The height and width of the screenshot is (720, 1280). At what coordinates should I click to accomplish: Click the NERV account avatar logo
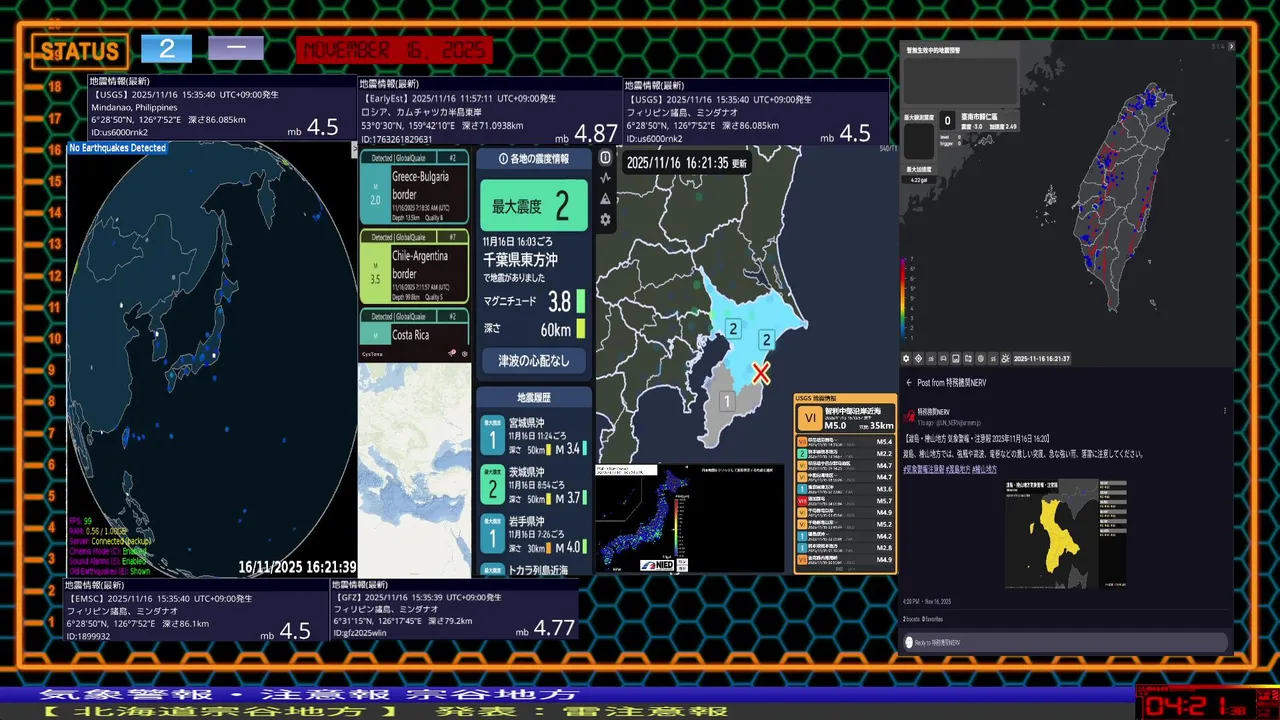(909, 417)
